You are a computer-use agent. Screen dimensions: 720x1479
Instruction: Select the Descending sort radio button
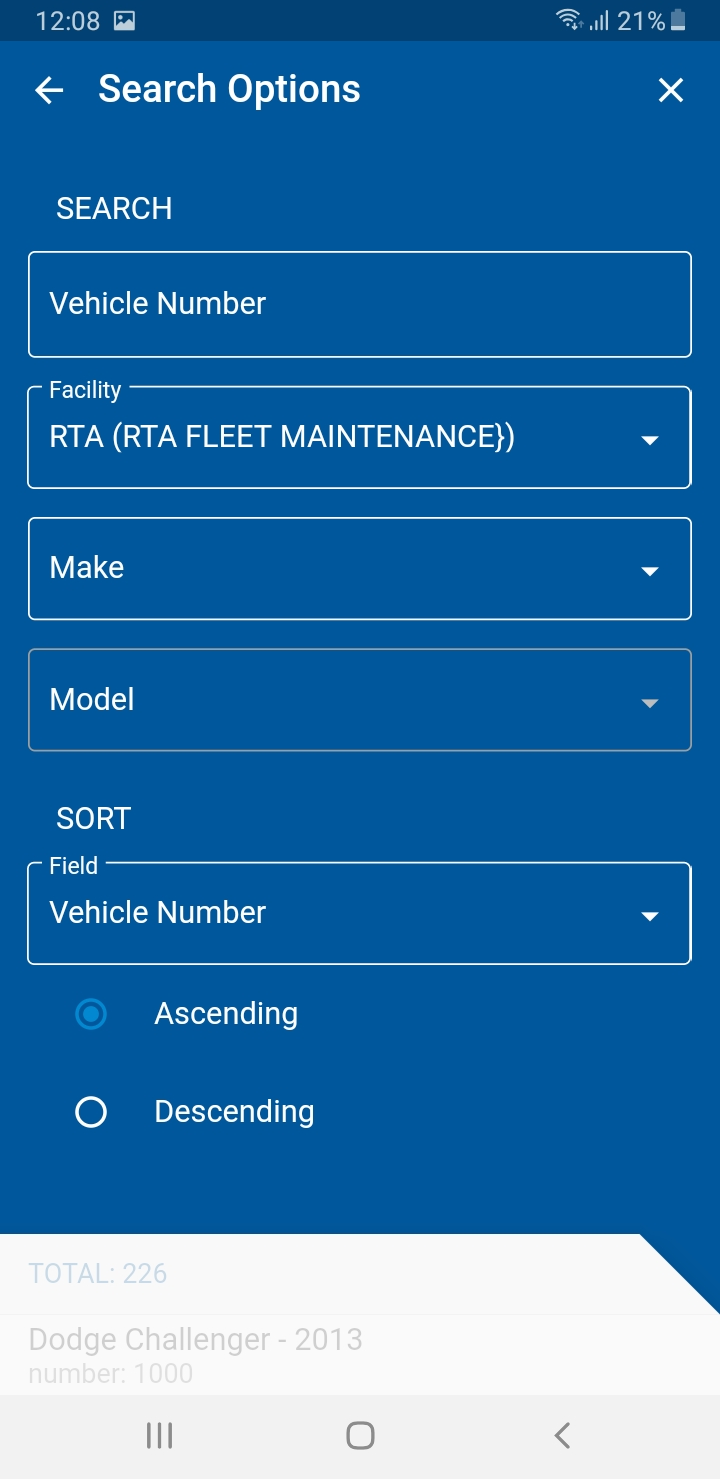91,1112
